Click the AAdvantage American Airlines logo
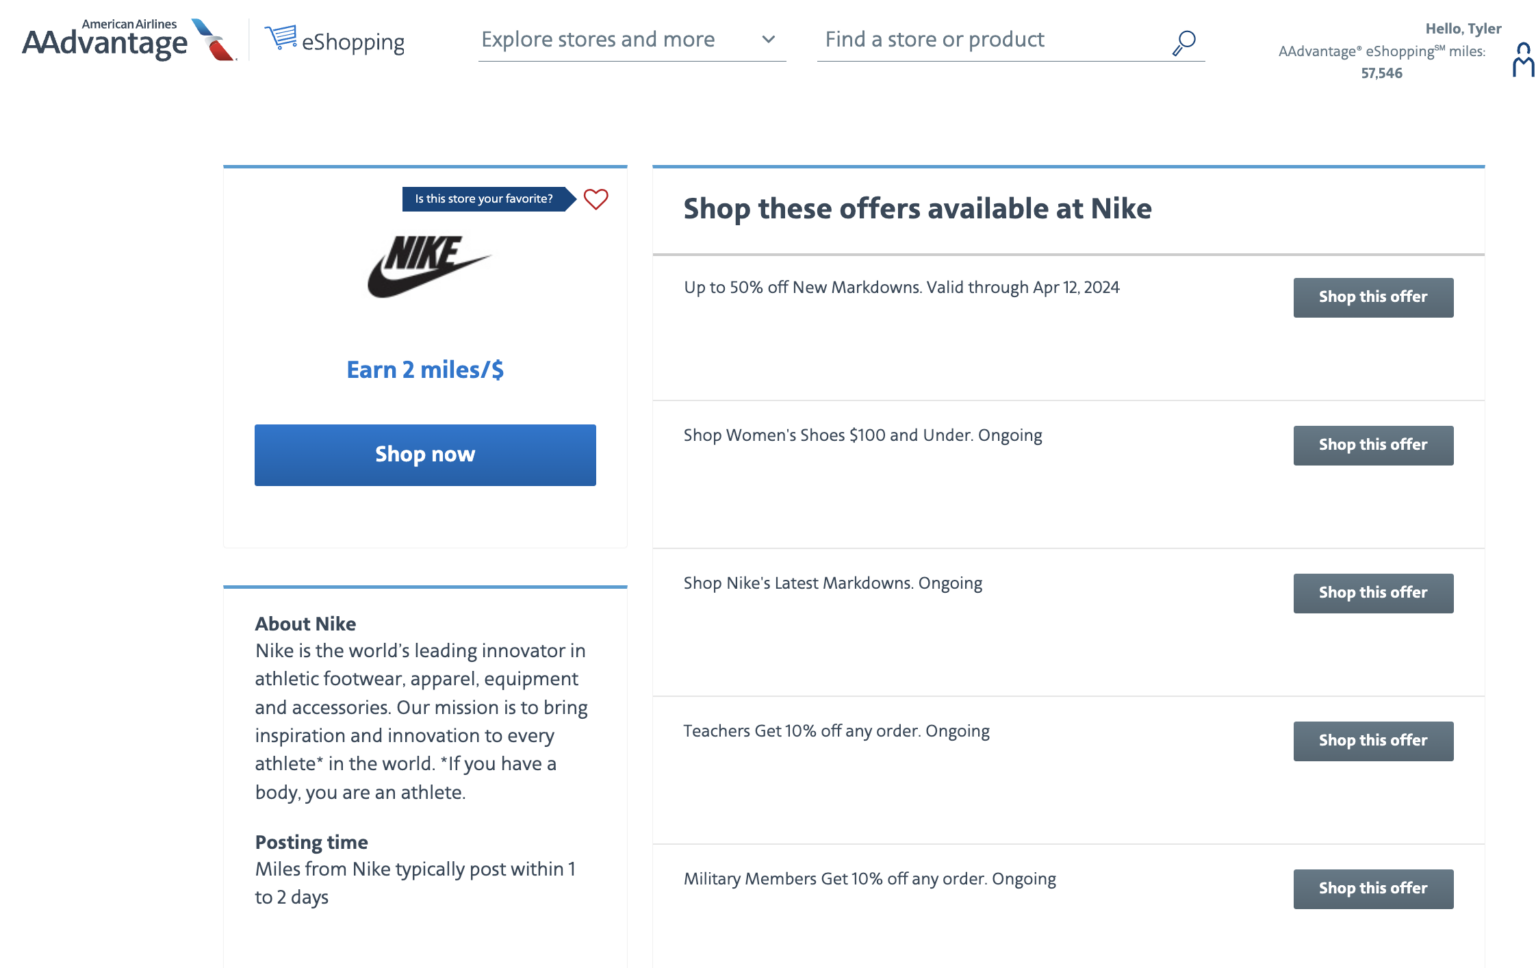The image size is (1536, 968). pos(128,40)
